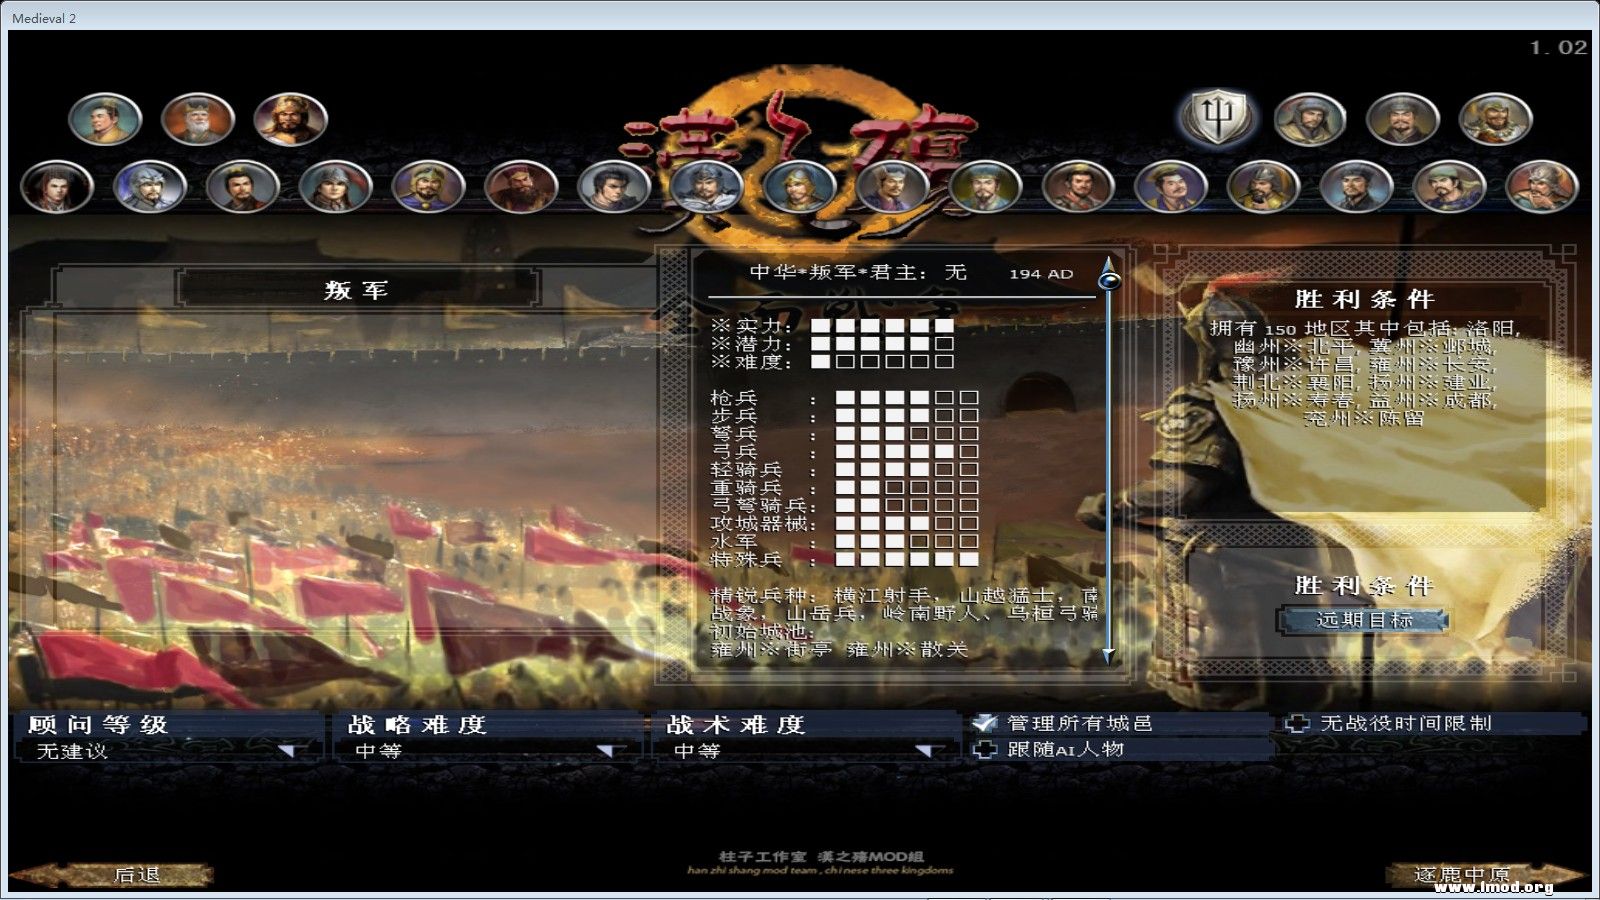Choose the red-capped dark-bearded faction portrait
The width and height of the screenshot is (1600, 900).
tap(521, 186)
